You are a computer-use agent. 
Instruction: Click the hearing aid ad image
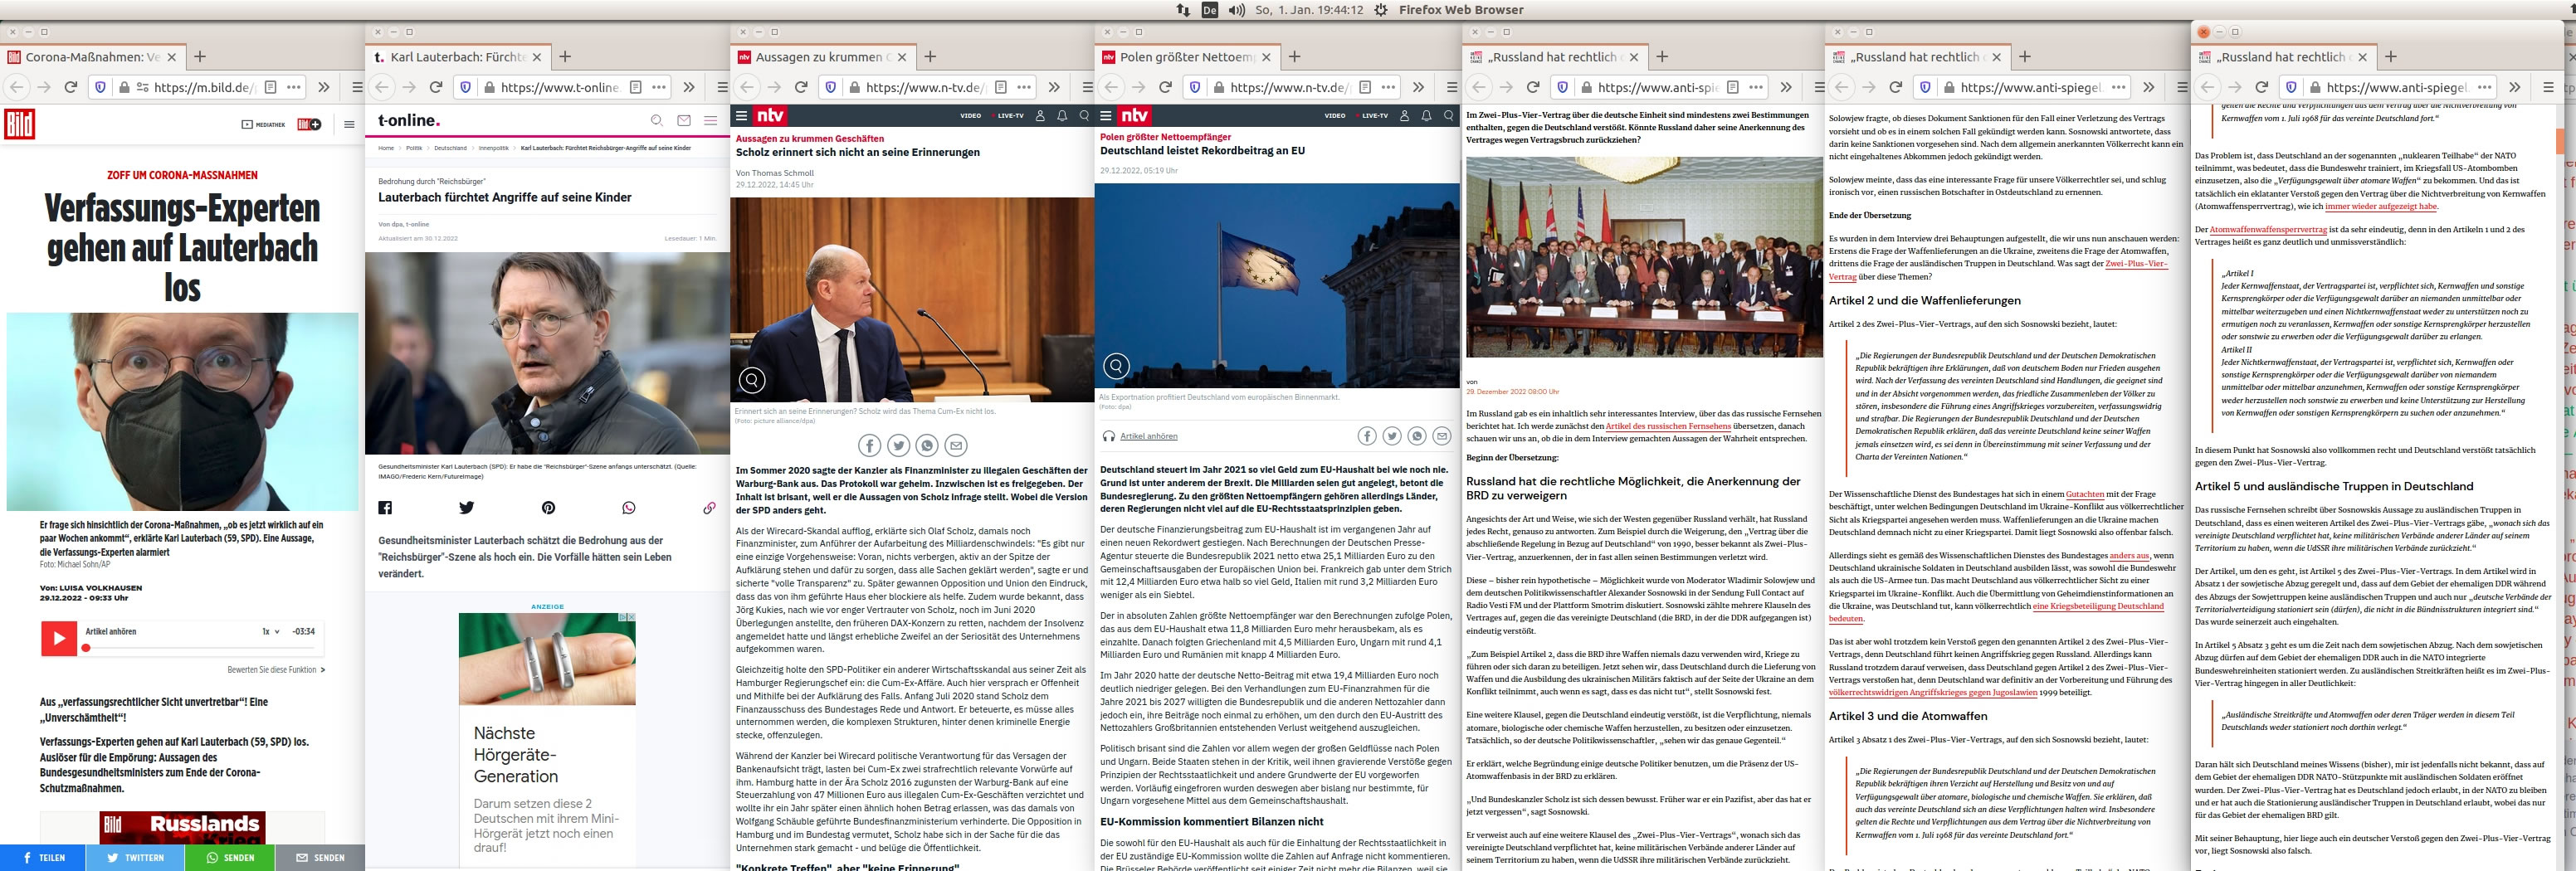(547, 659)
